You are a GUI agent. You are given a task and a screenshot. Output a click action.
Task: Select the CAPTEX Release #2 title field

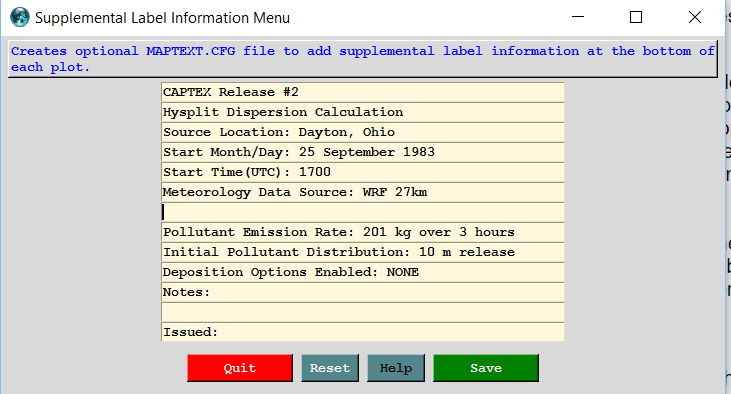[363, 92]
